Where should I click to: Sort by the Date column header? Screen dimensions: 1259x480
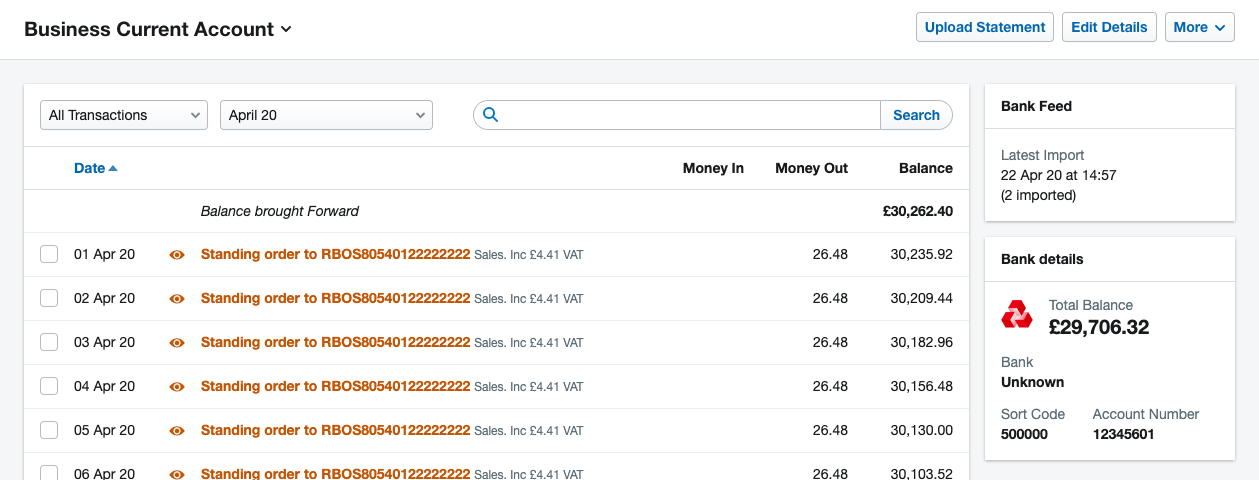pos(95,168)
